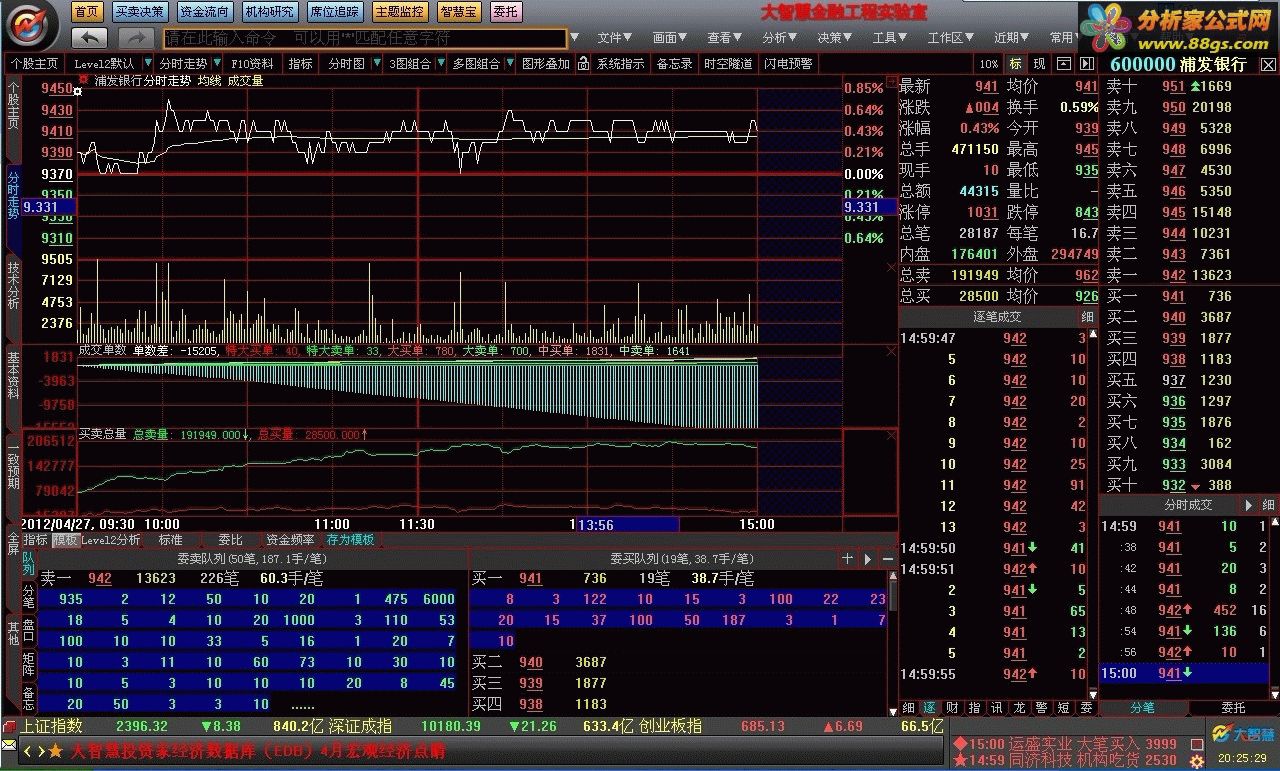Click the 图形叠加 toolbar item
Screen dimensions: 1280x771
point(545,63)
